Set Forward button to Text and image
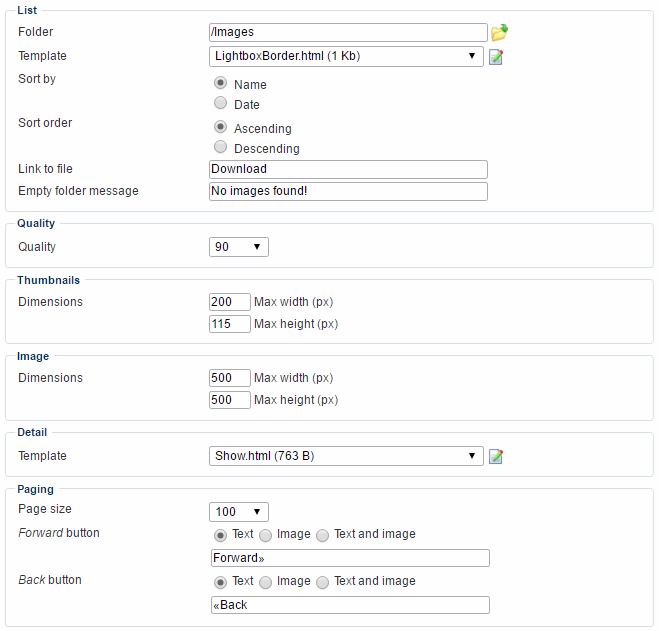The height and width of the screenshot is (631, 659). click(x=323, y=535)
